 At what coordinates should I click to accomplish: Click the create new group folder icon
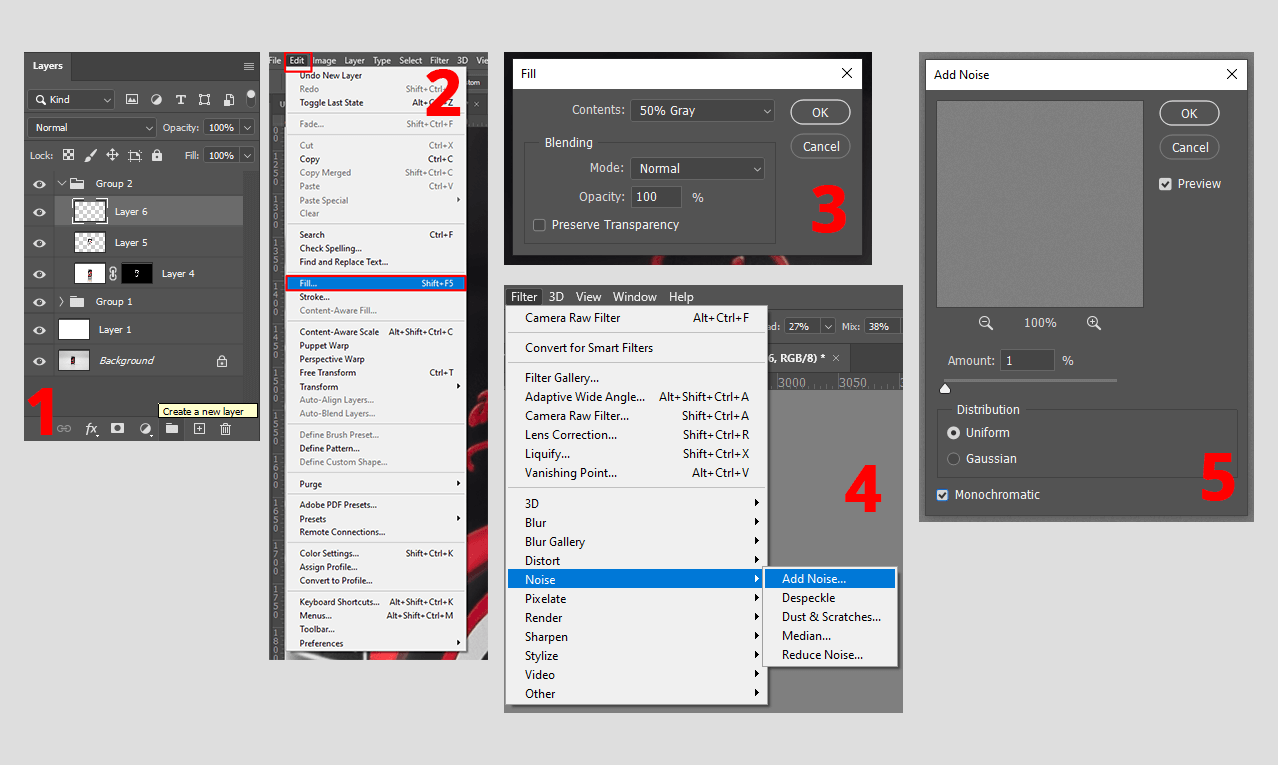[172, 428]
